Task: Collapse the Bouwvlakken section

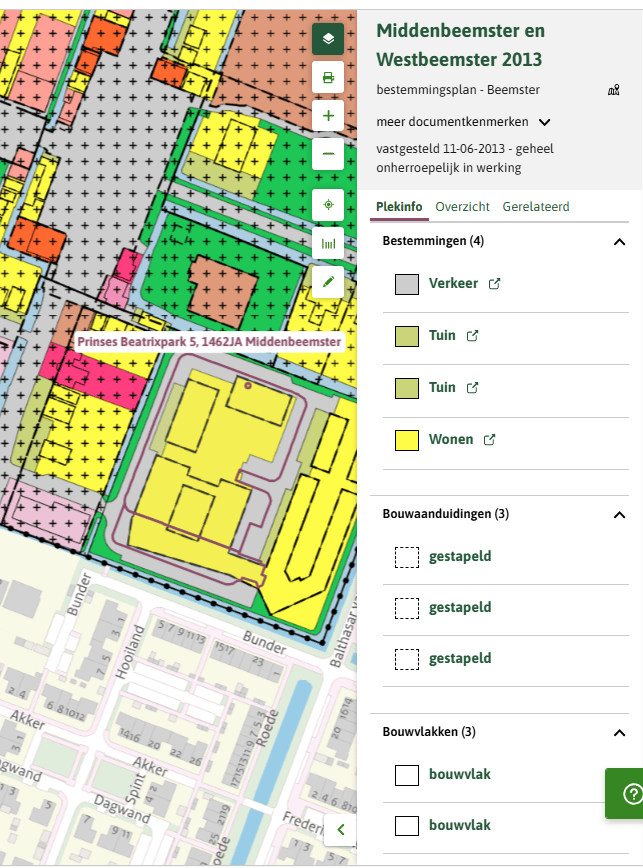Action: click(619, 733)
